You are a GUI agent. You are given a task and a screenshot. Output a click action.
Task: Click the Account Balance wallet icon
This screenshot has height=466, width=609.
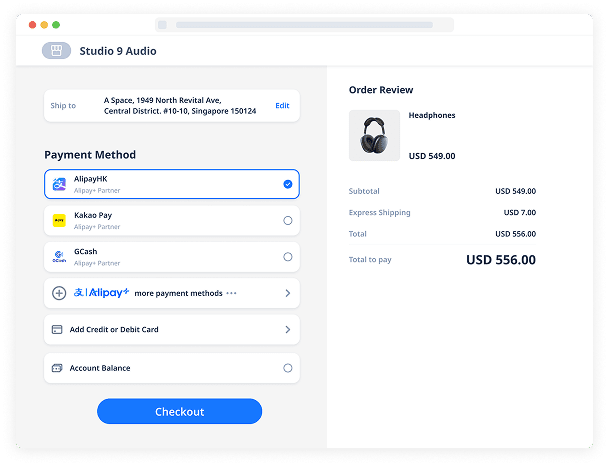(x=57, y=368)
